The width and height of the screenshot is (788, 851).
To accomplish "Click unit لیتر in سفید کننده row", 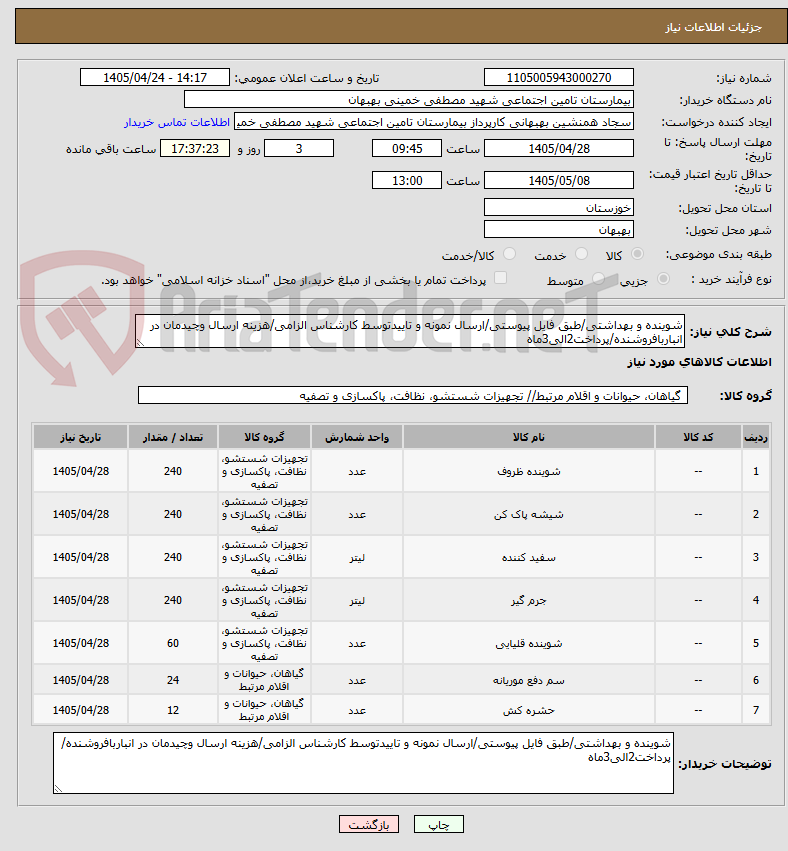I will (357, 557).
